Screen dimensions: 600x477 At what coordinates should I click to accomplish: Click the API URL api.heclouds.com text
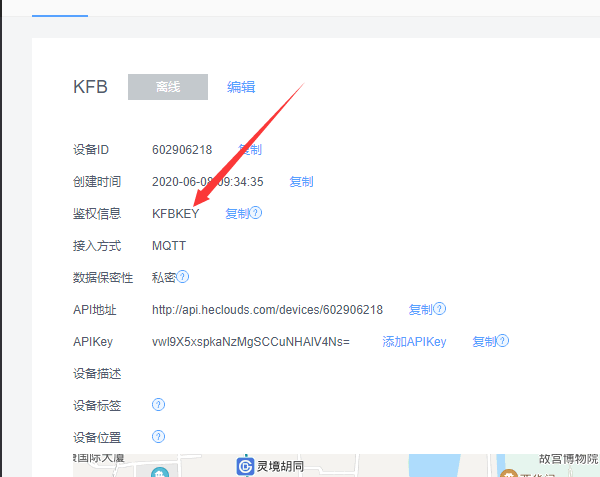point(267,309)
